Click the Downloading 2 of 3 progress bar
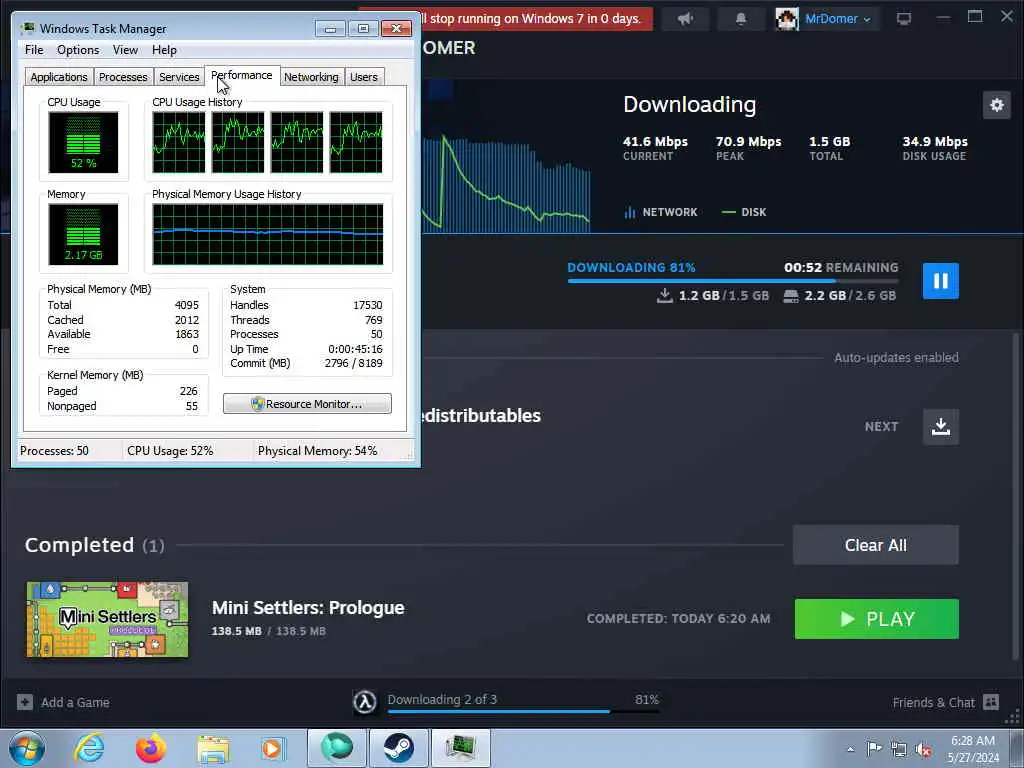This screenshot has width=1024, height=768. pos(523,711)
